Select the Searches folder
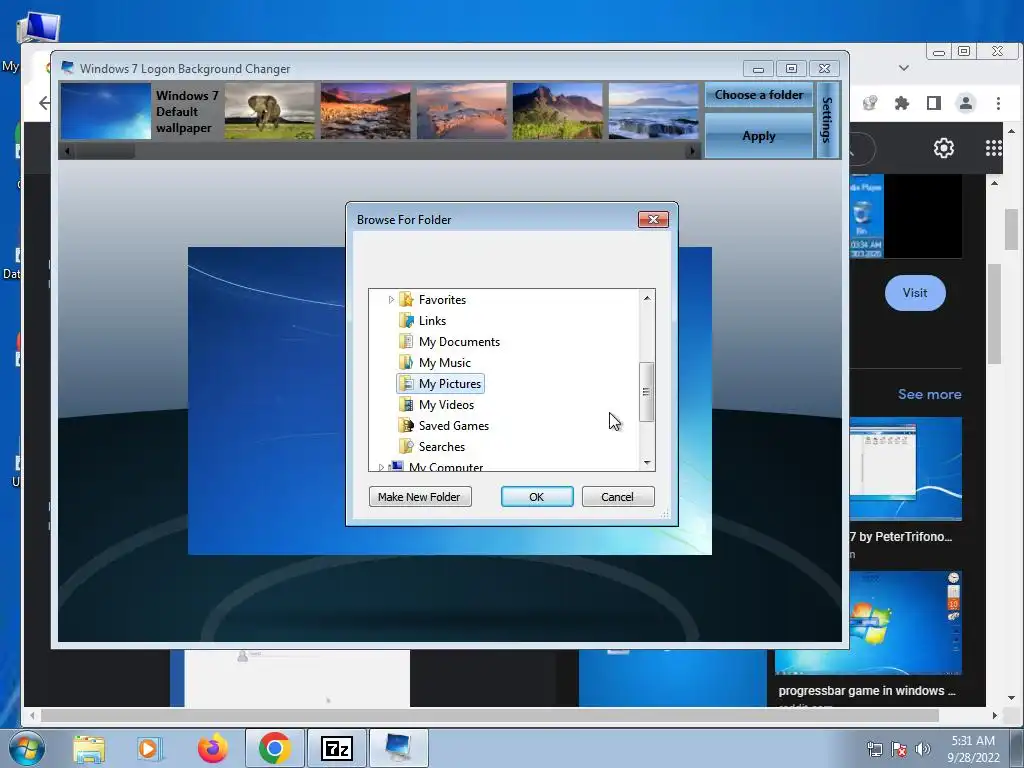 (x=442, y=446)
